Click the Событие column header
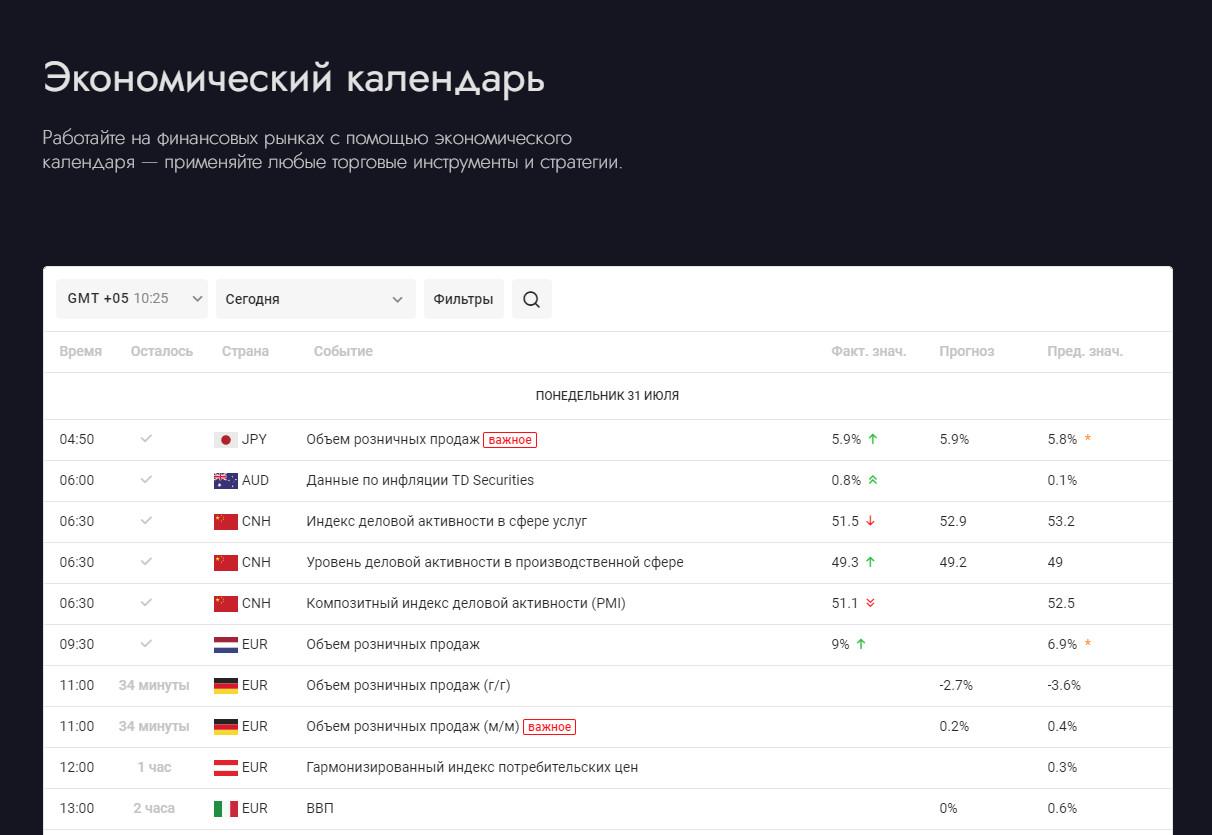1212x835 pixels. coord(343,352)
